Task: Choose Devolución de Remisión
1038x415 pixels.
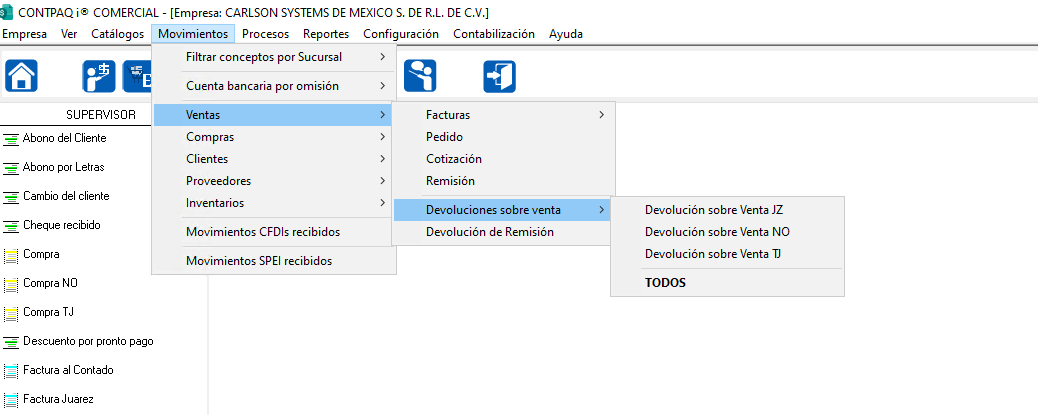Action: [x=504, y=232]
